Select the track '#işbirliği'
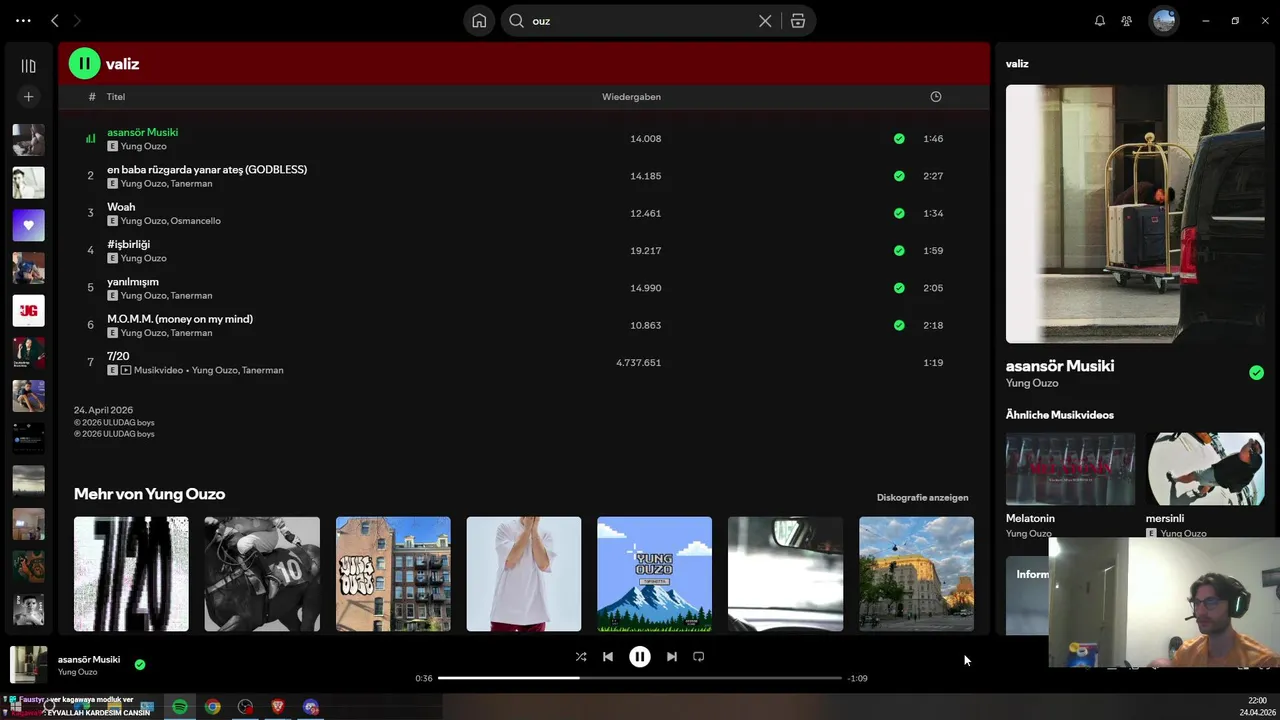The height and width of the screenshot is (720, 1280). point(128,244)
